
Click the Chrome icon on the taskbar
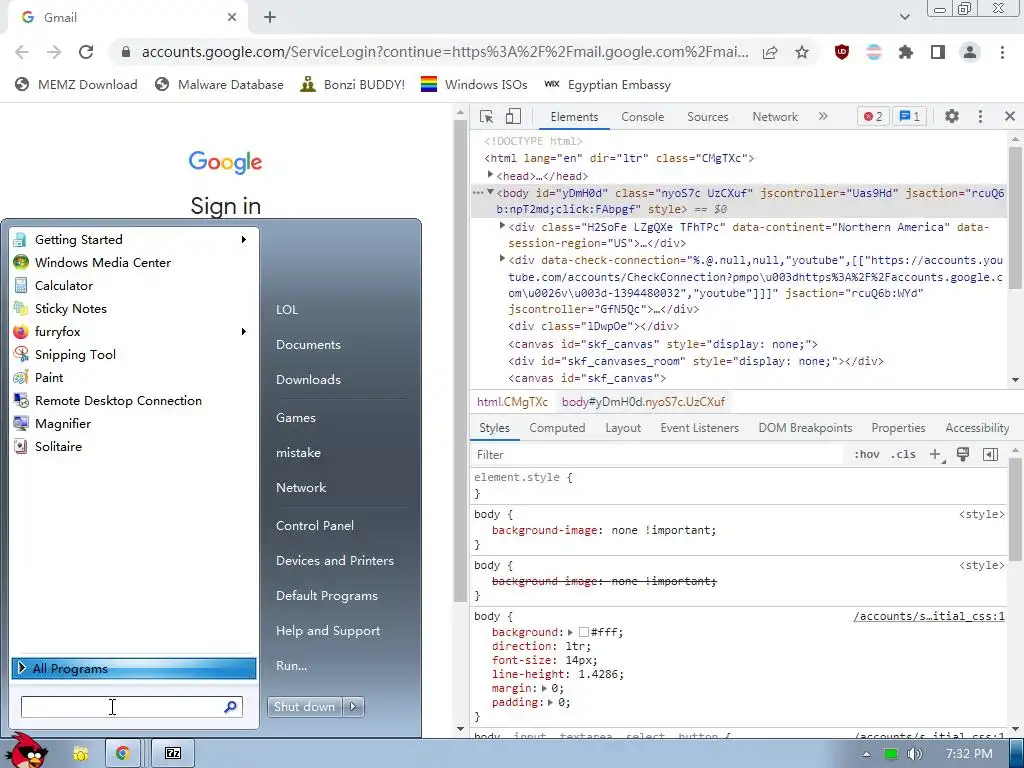pyautogui.click(x=122, y=753)
